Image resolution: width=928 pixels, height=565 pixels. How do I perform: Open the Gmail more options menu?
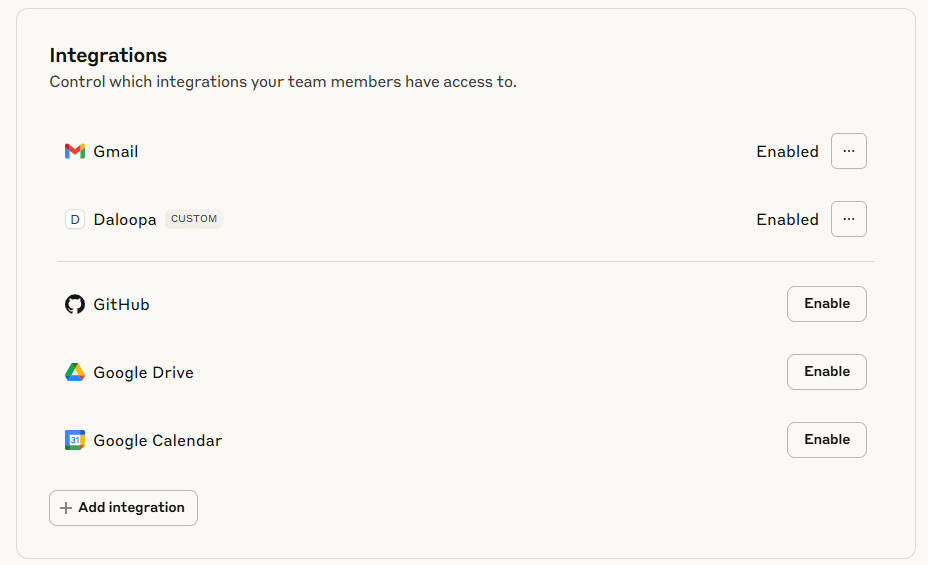click(x=849, y=151)
